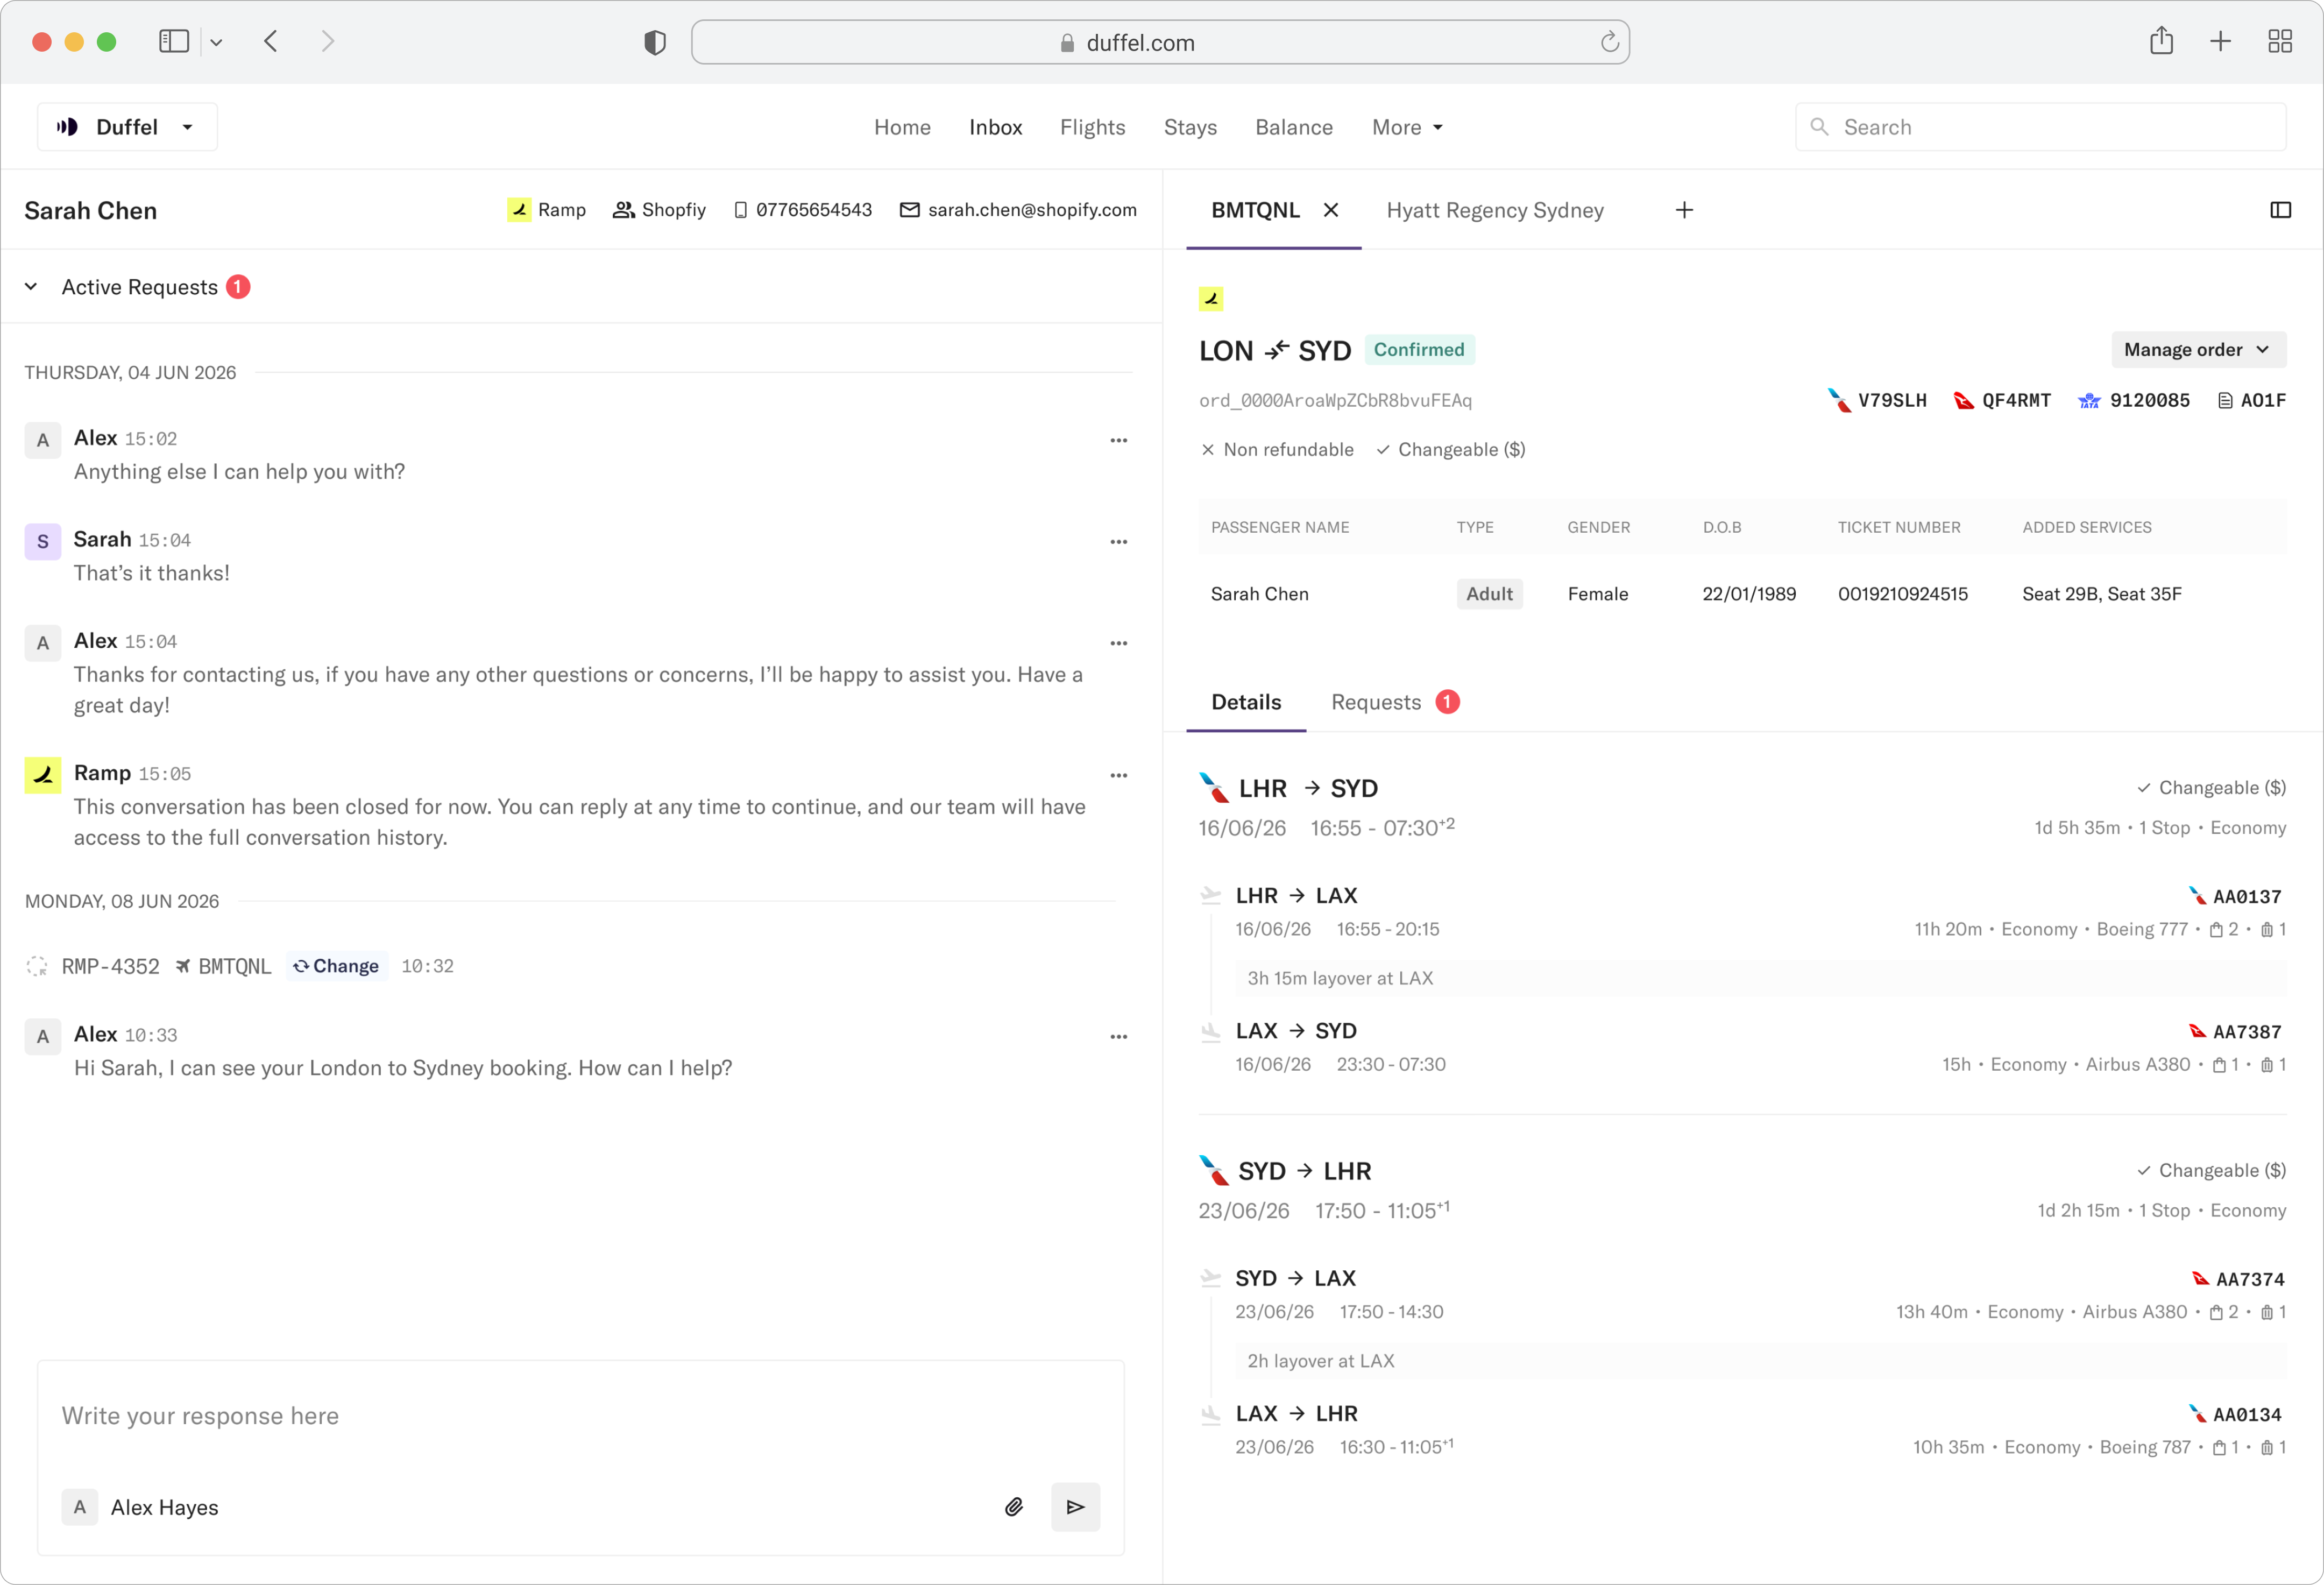Viewport: 2324px width, 1585px height.
Task: Collapse the Active Requests section chevron
Action: pos(31,287)
